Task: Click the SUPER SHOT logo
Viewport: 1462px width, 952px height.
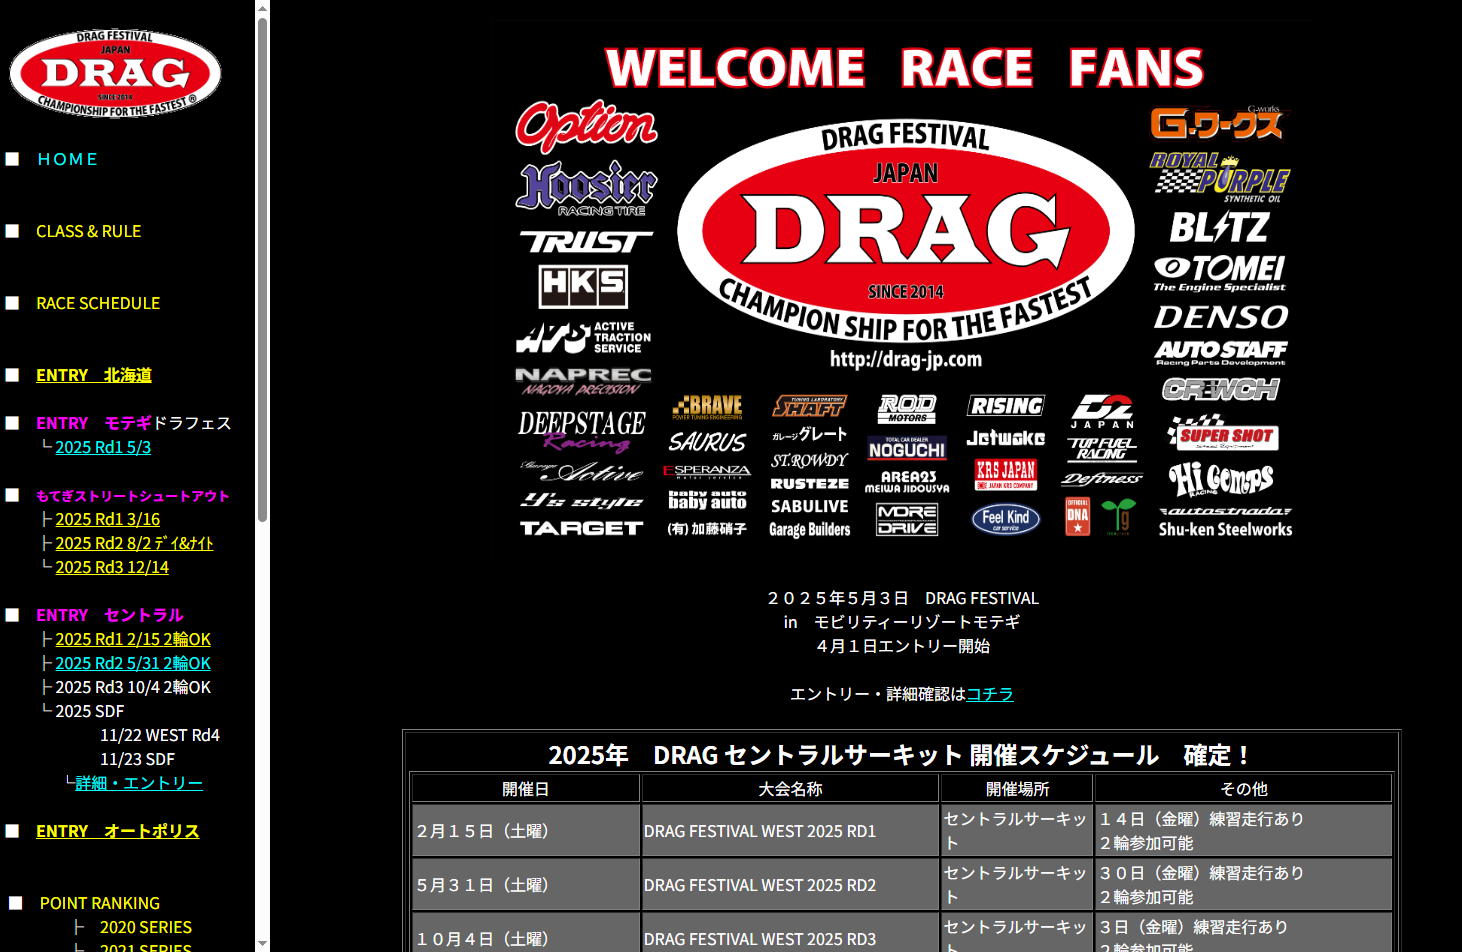Action: pos(1223,433)
